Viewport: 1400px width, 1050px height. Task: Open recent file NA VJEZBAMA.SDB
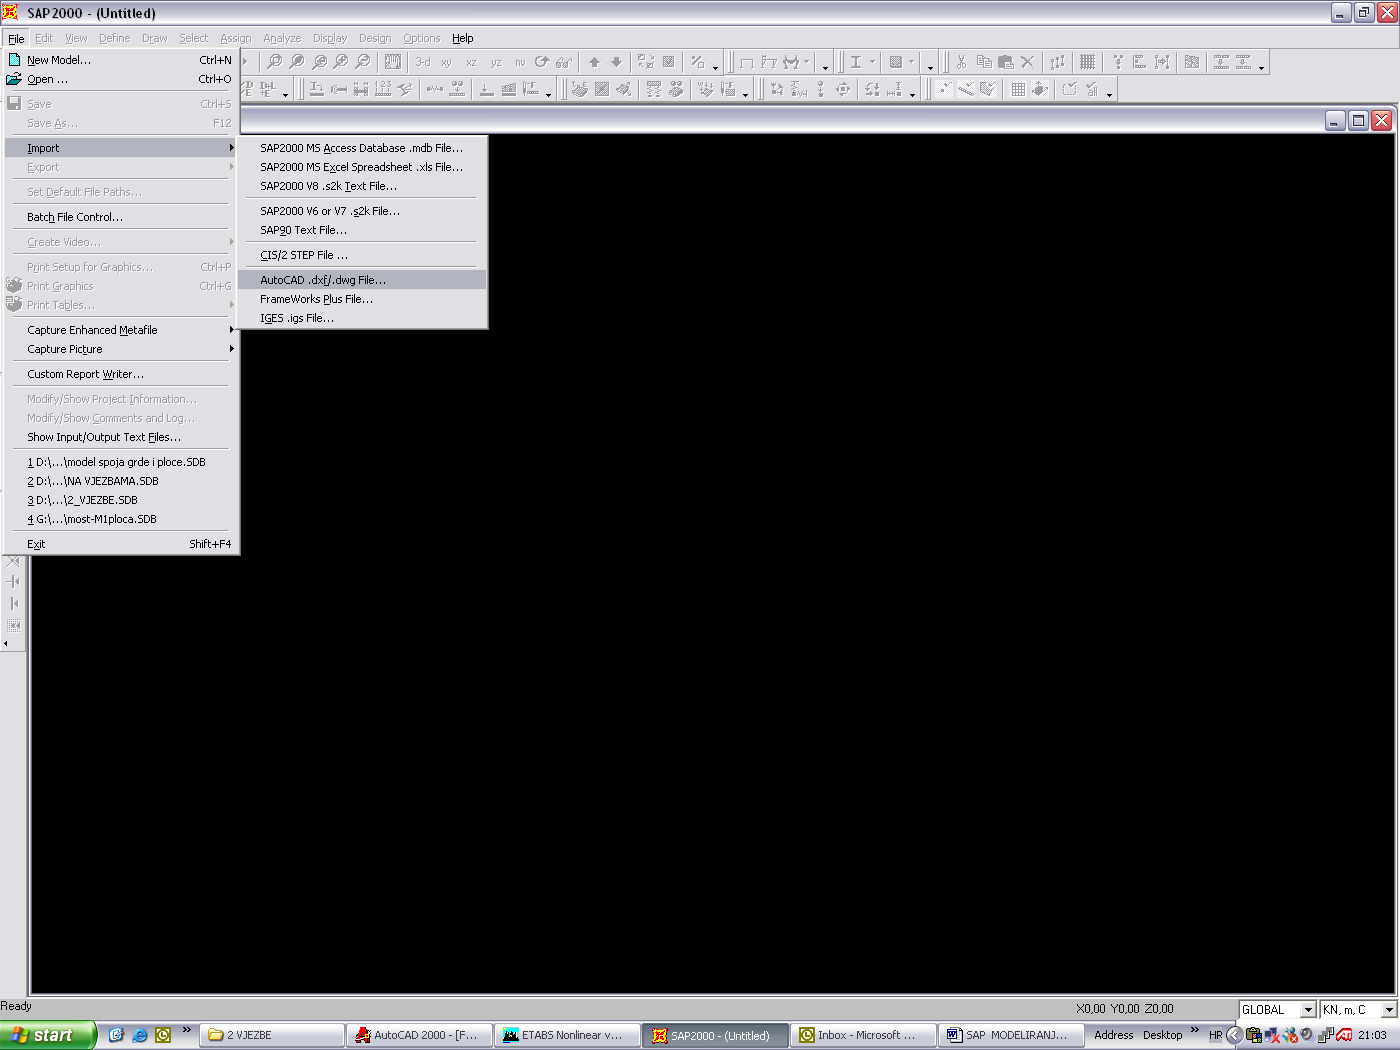(121, 481)
